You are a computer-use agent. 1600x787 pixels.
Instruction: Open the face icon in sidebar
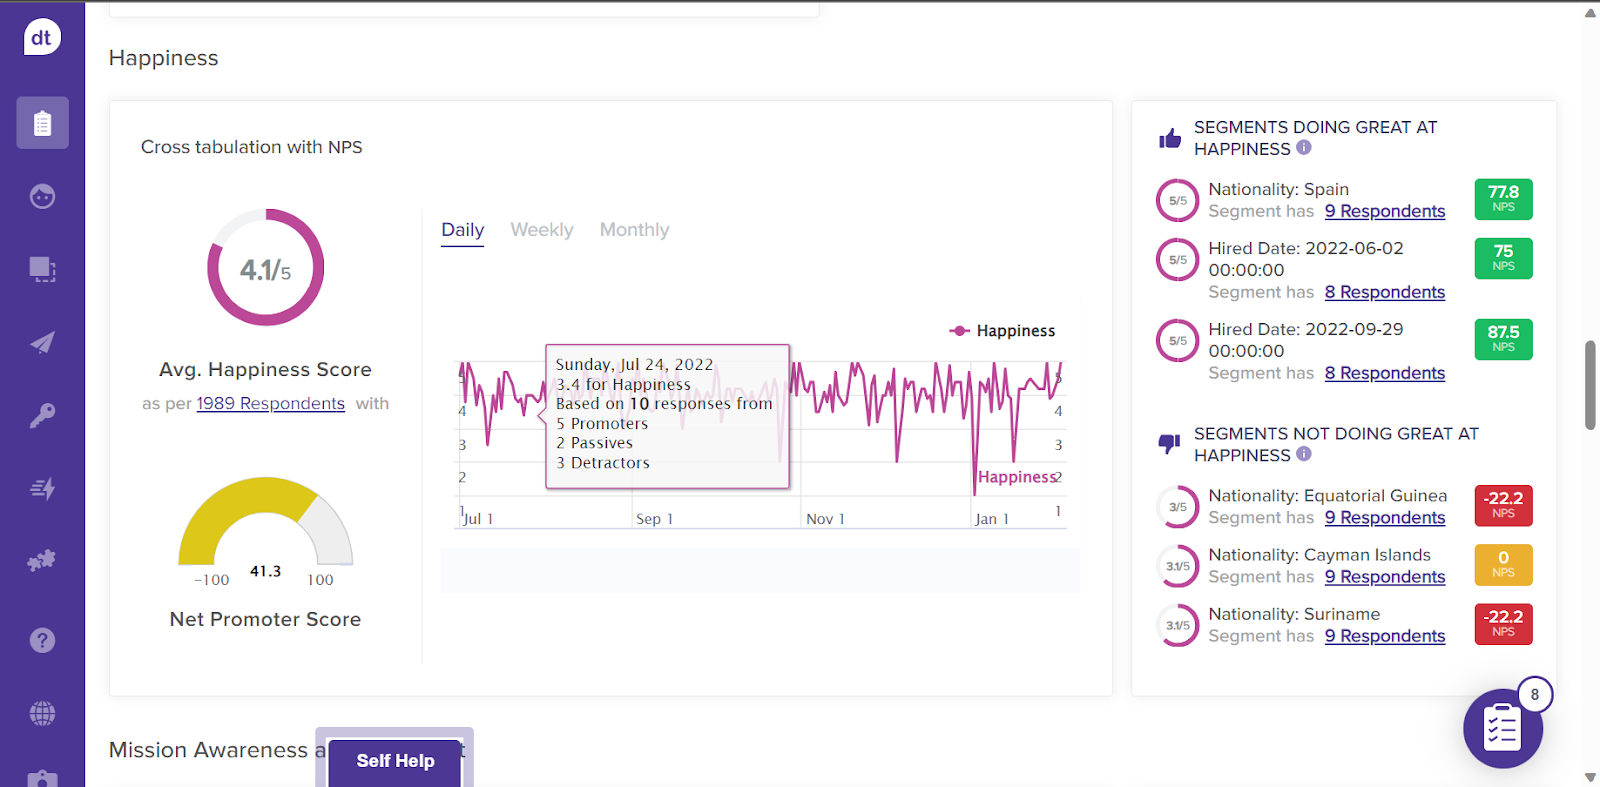[x=42, y=196]
